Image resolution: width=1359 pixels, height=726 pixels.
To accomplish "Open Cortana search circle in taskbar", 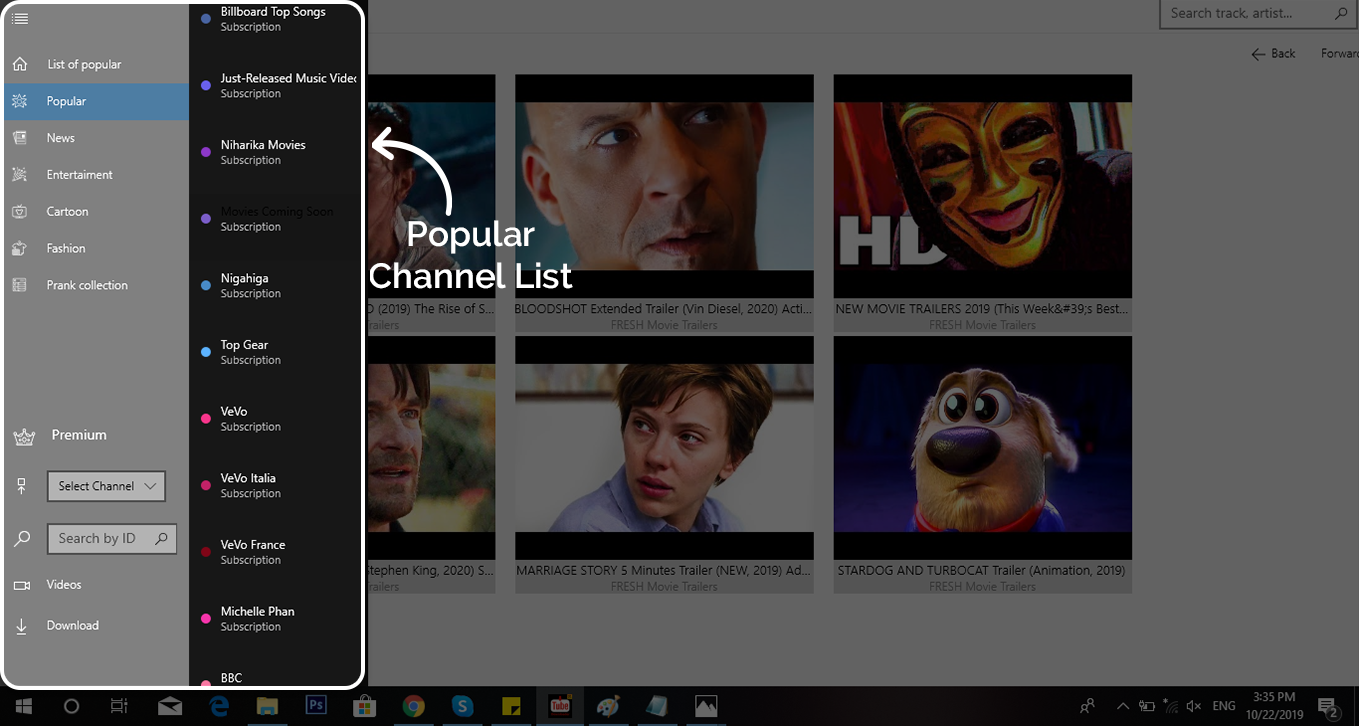I will pyautogui.click(x=71, y=706).
